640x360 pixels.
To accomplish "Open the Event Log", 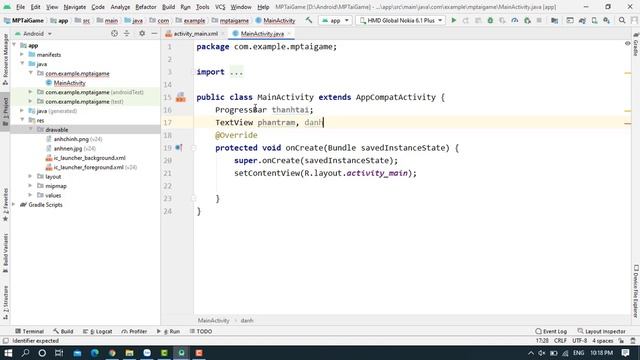I will tap(551, 331).
